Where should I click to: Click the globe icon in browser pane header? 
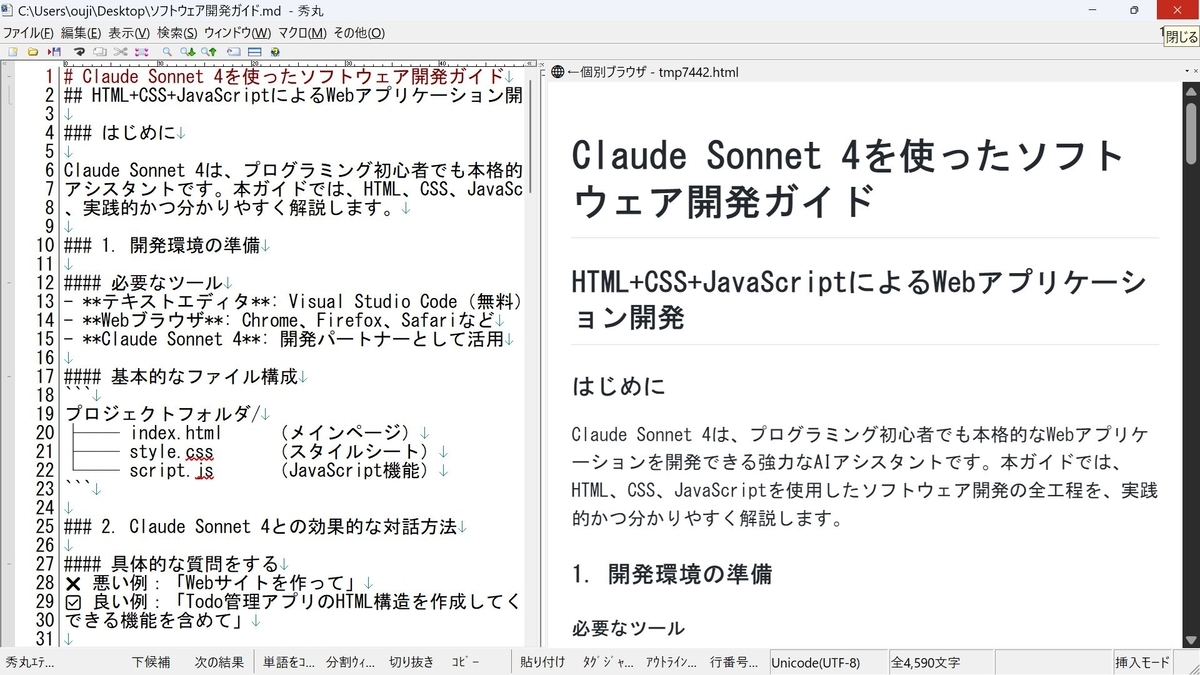point(558,72)
